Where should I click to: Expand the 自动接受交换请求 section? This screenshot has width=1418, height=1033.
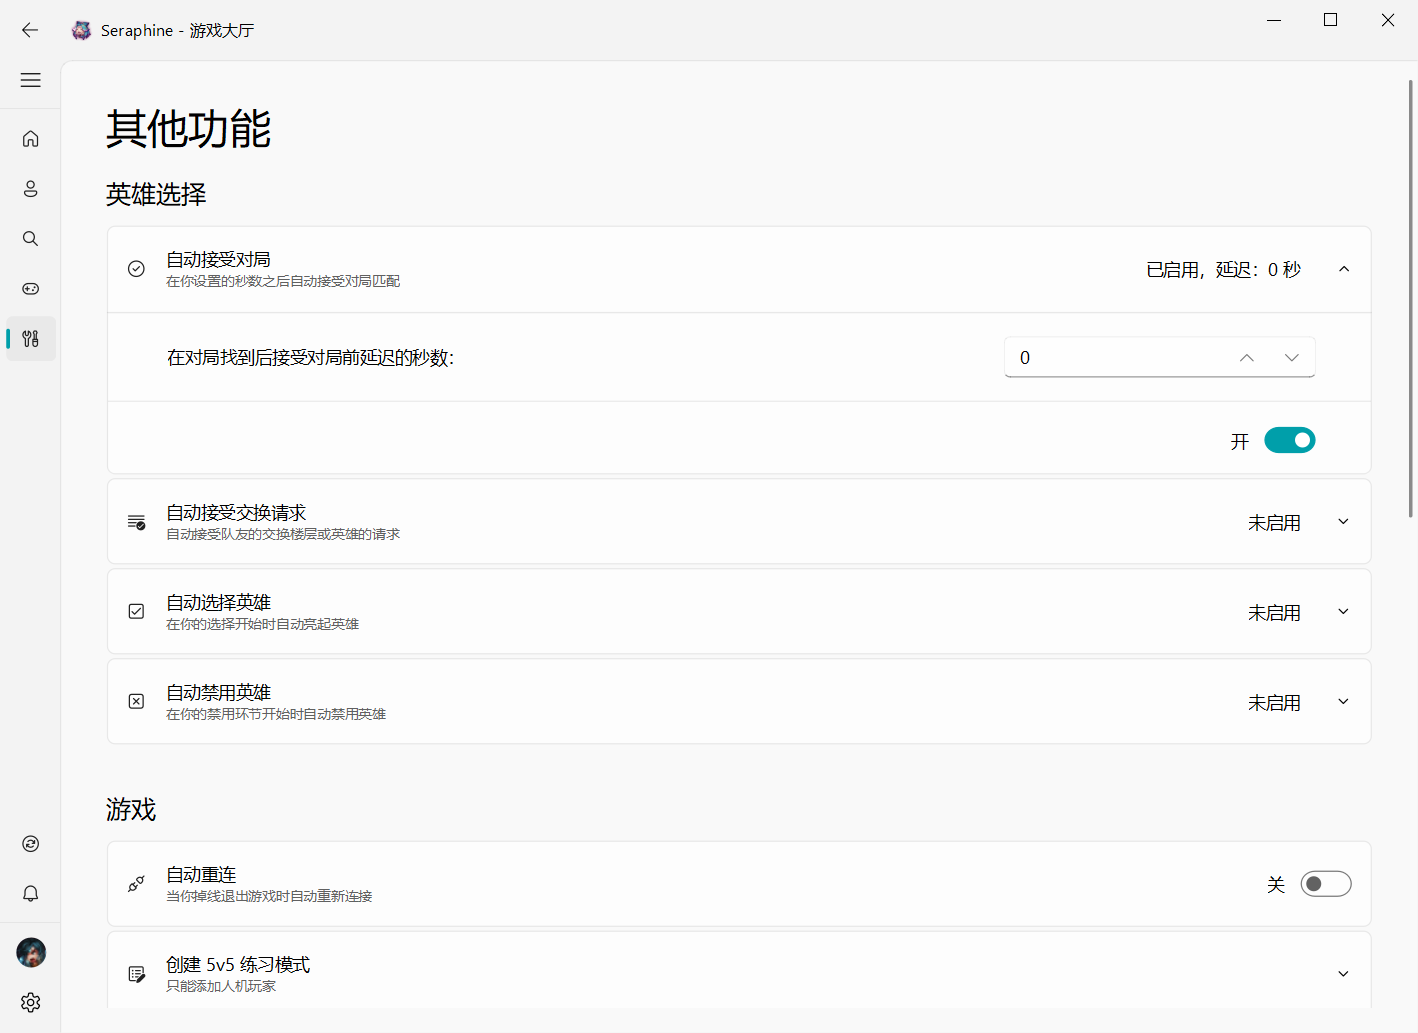pyautogui.click(x=1343, y=521)
